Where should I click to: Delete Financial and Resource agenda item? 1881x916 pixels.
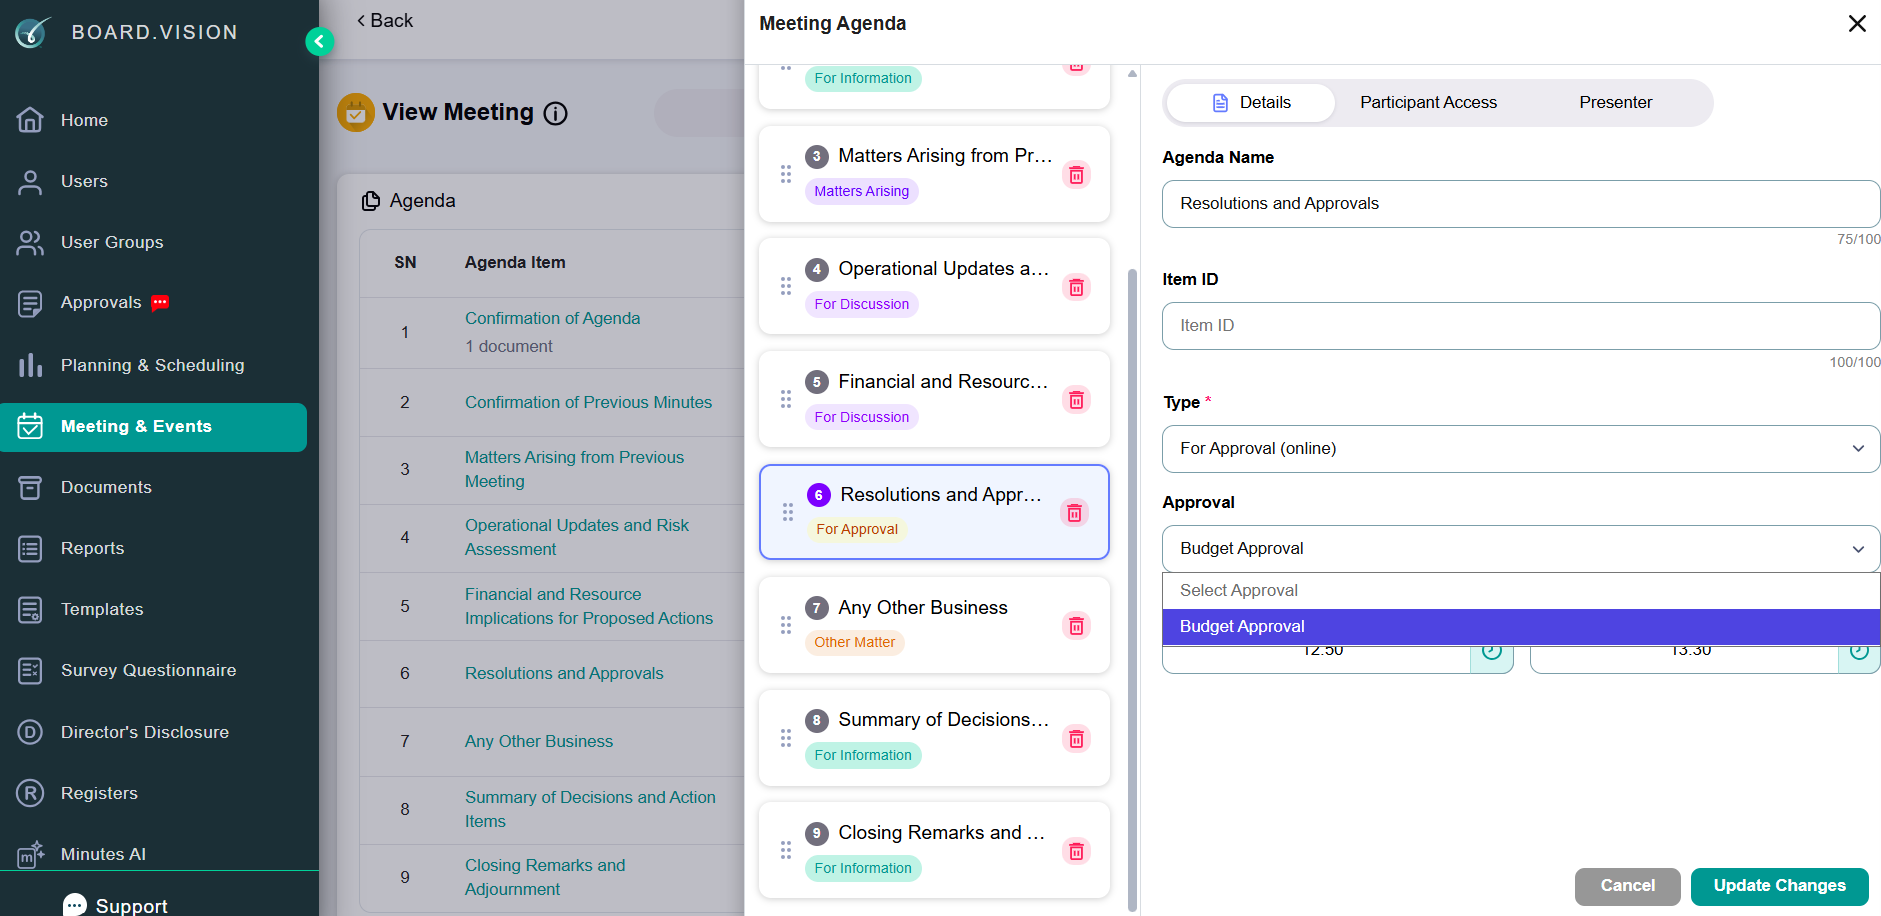[1076, 400]
